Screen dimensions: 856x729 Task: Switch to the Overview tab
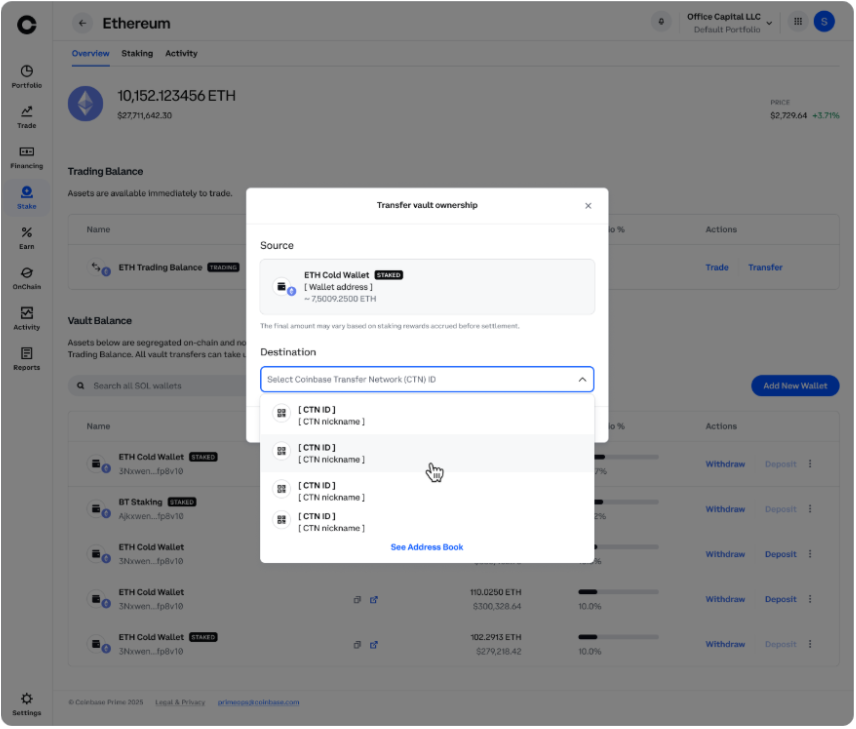click(91, 54)
